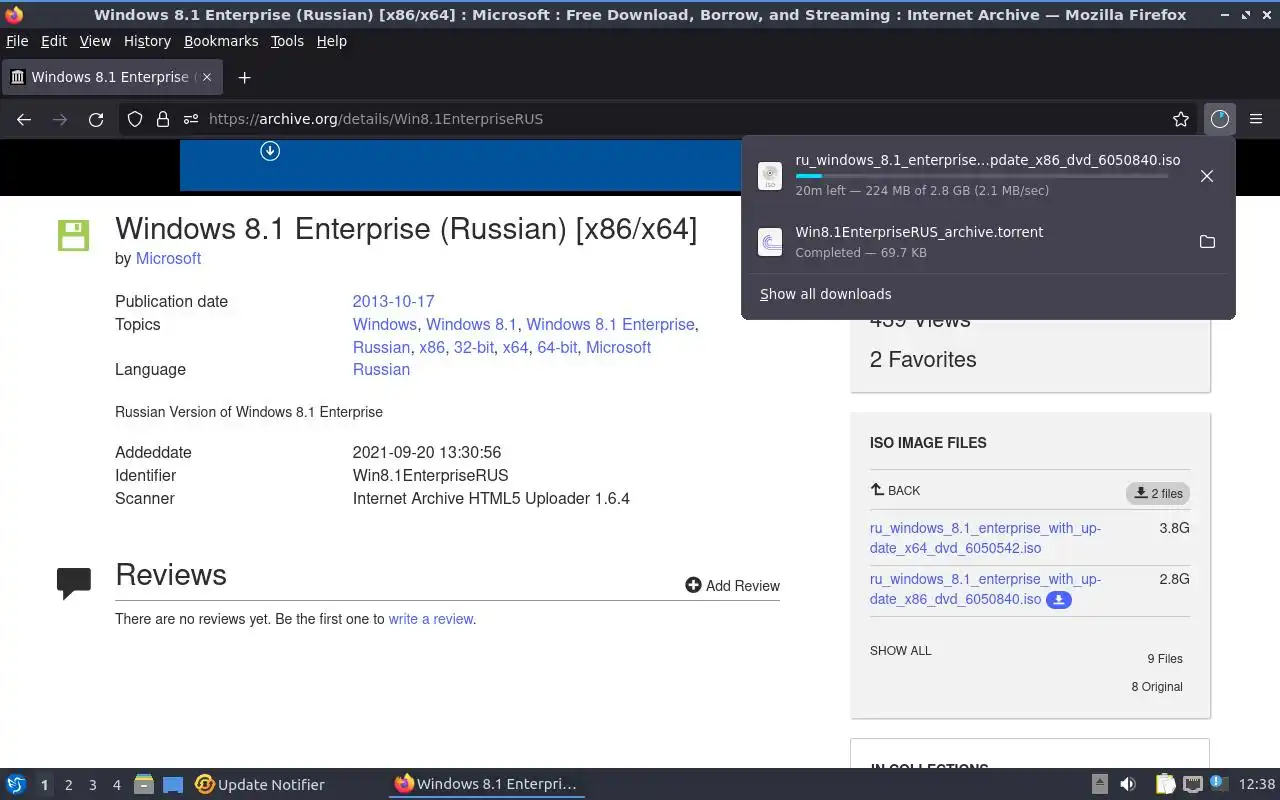Switch to workspace 4 on the taskbar
Image resolution: width=1280 pixels, height=800 pixels.
point(116,785)
